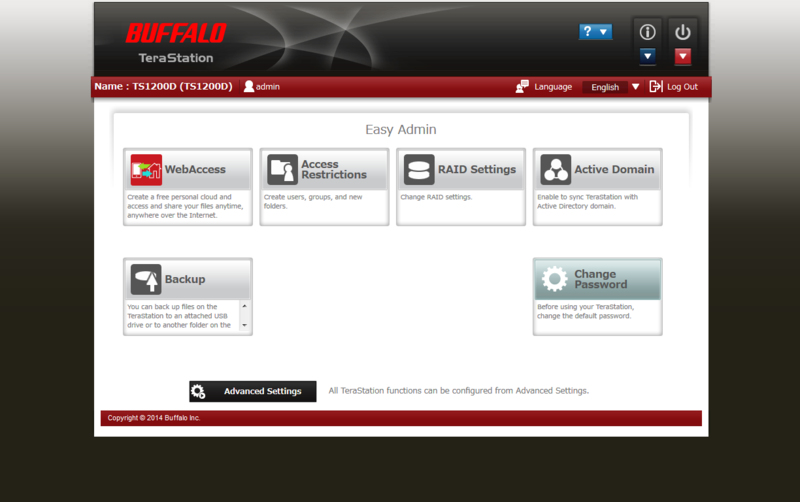Image resolution: width=800 pixels, height=502 pixels.
Task: Click the language dropdown arrow
Action: pyautogui.click(x=635, y=87)
